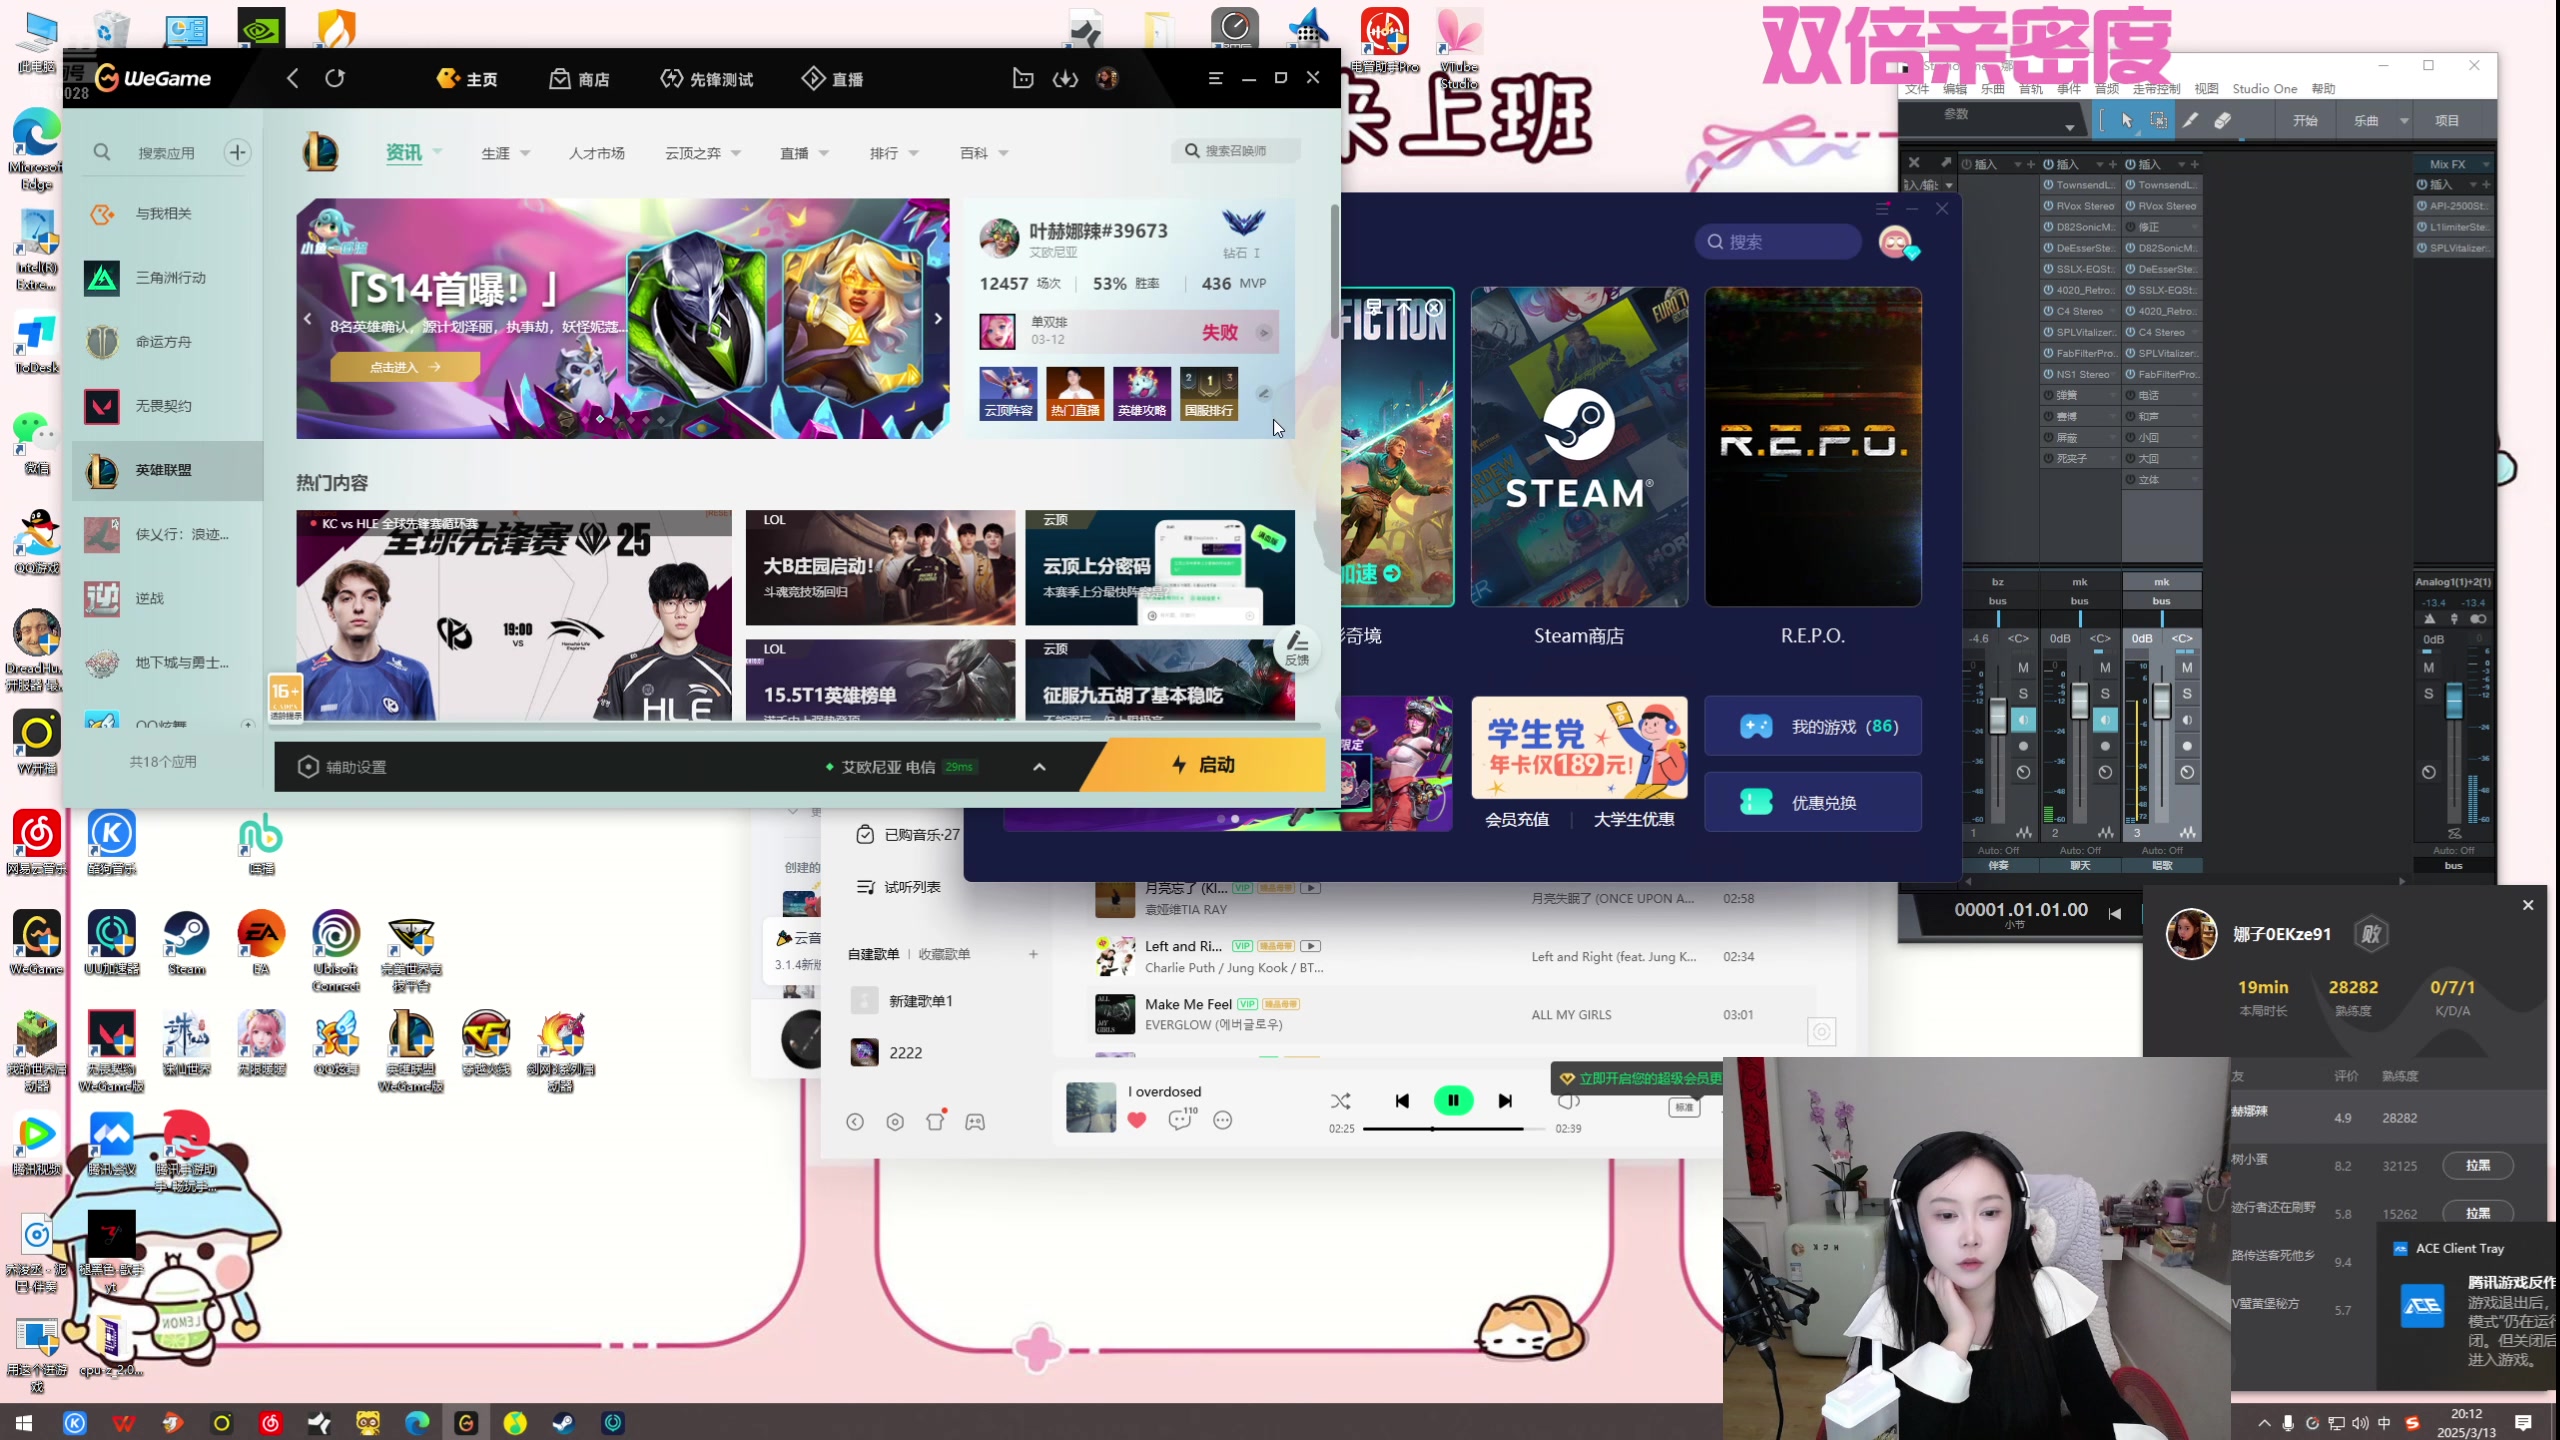Click the volume fader of mixer channel 2 聊天
2560x1440 pixels.
[x=2079, y=702]
